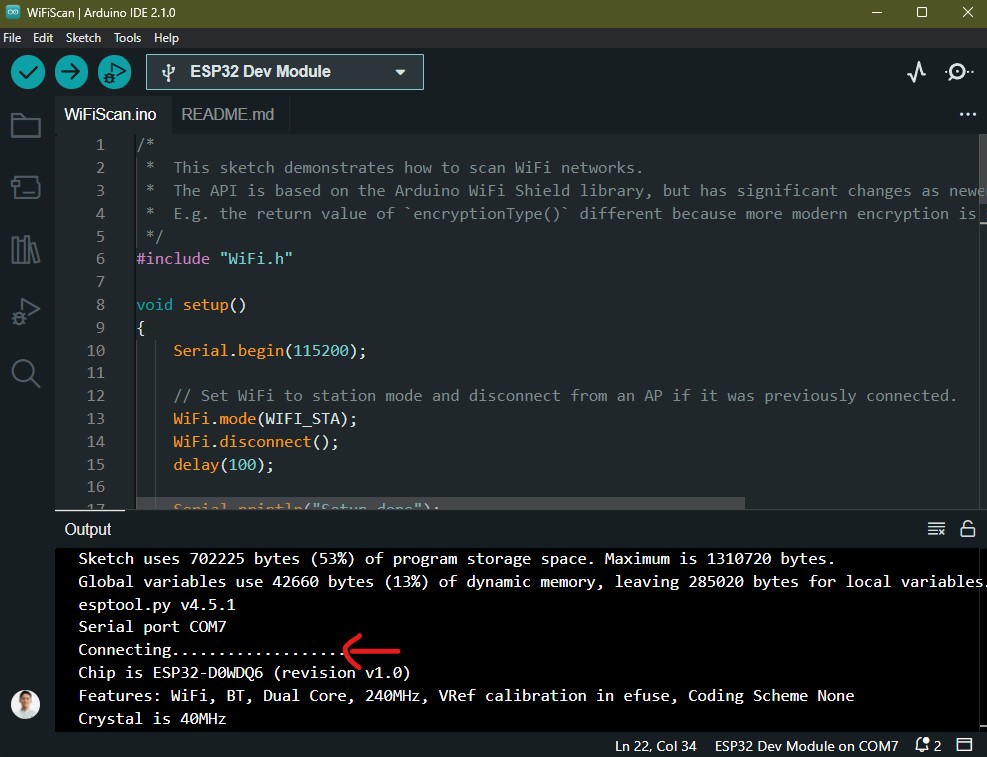
Task: Click the #include "WiFi.h" line
Action: 215,259
